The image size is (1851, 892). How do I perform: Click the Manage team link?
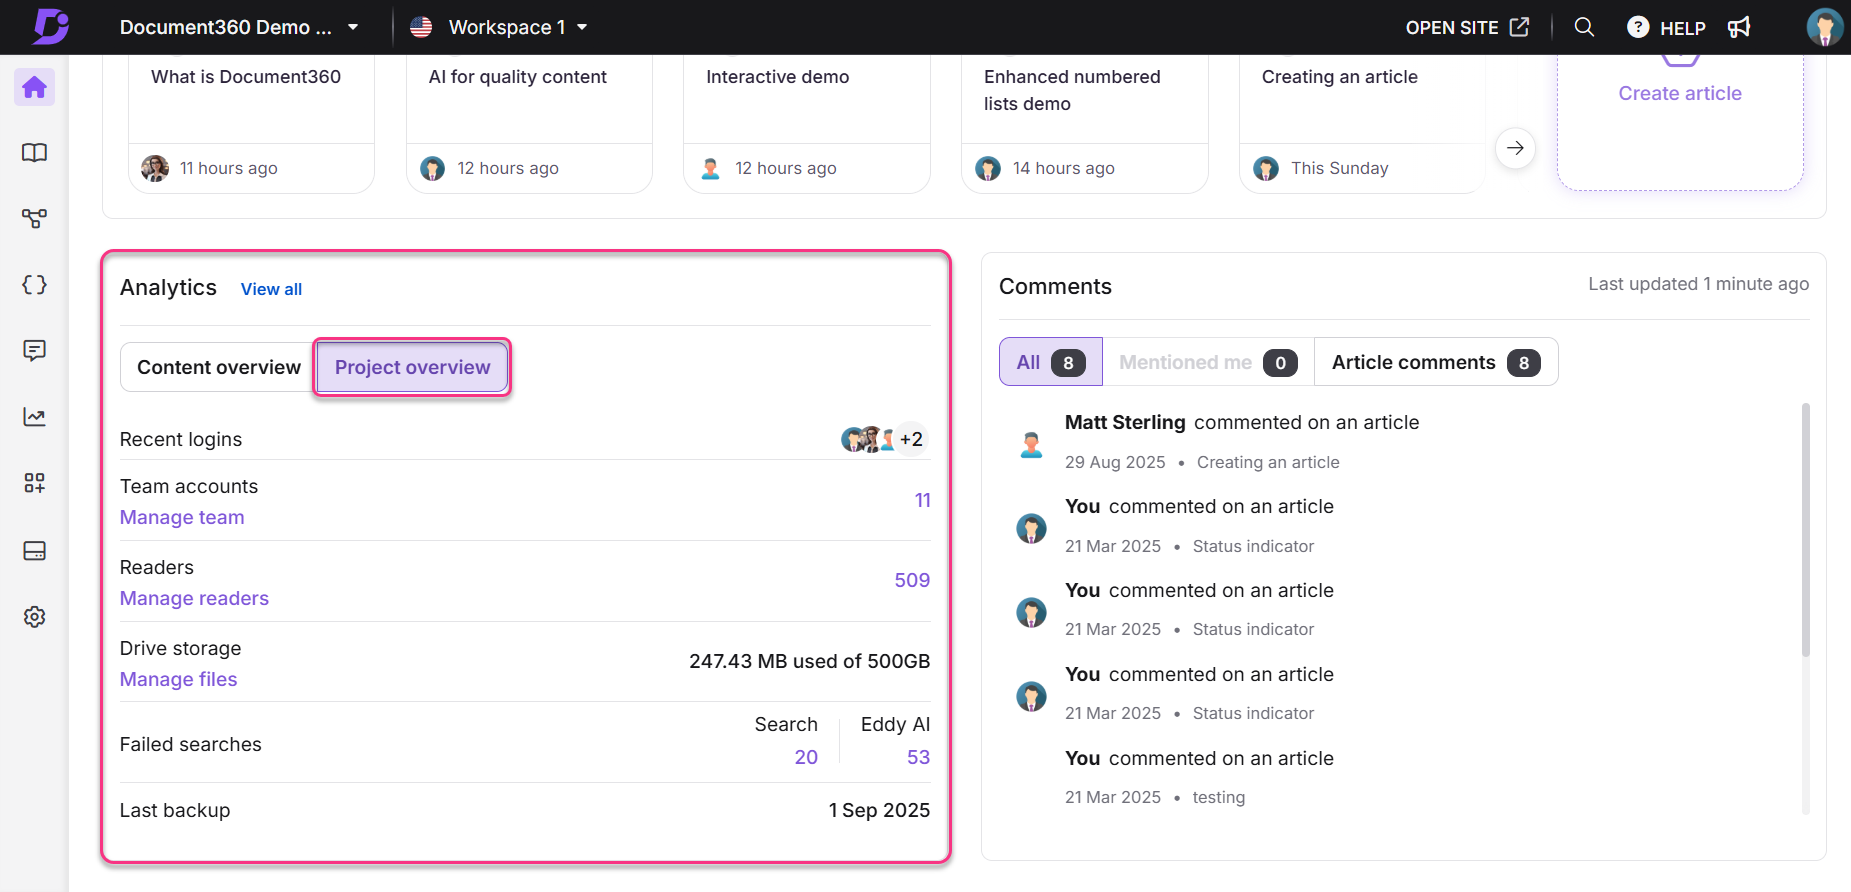pos(182,517)
